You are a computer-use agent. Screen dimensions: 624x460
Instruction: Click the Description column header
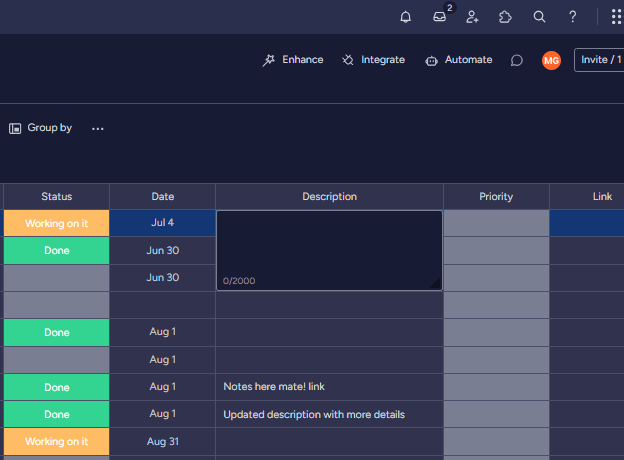(x=330, y=197)
